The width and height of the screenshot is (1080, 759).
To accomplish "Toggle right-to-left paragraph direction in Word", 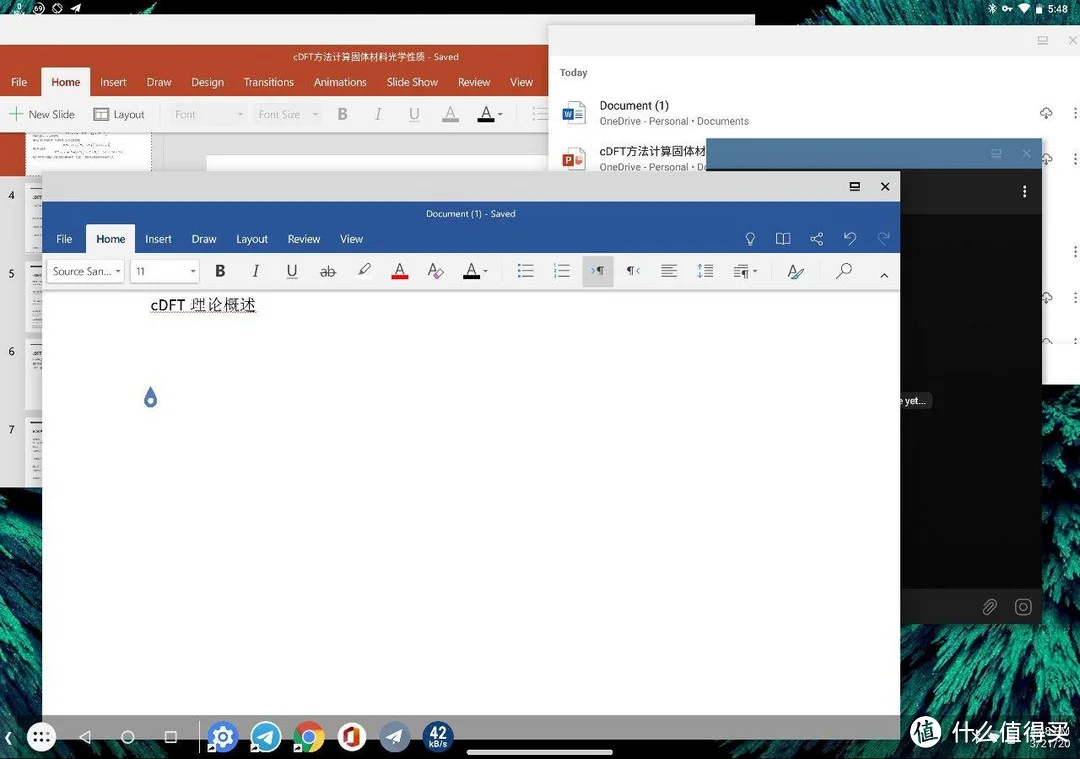I will click(633, 271).
